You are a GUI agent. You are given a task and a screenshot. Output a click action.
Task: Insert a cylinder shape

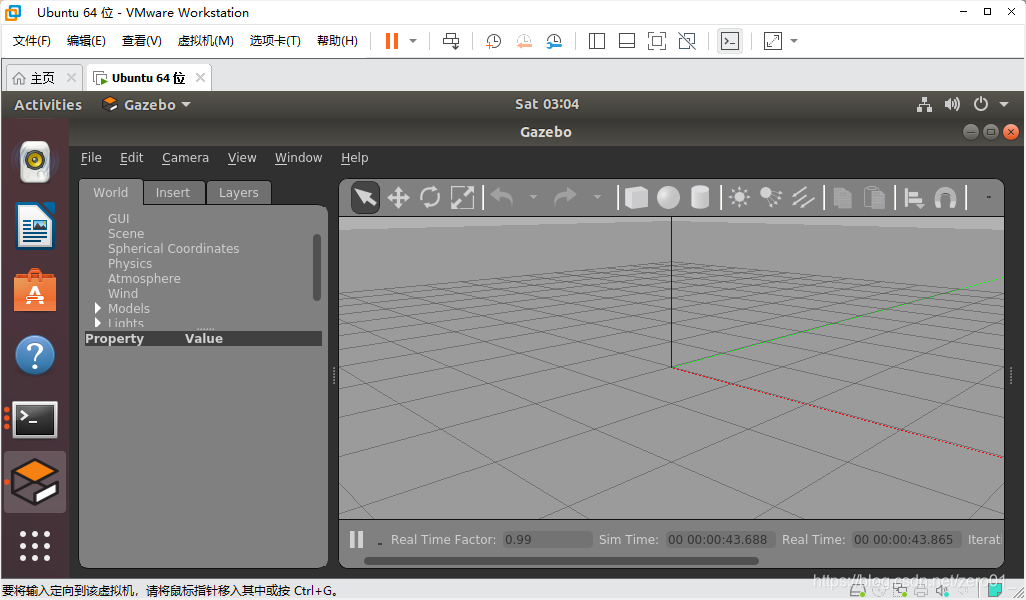coord(700,198)
